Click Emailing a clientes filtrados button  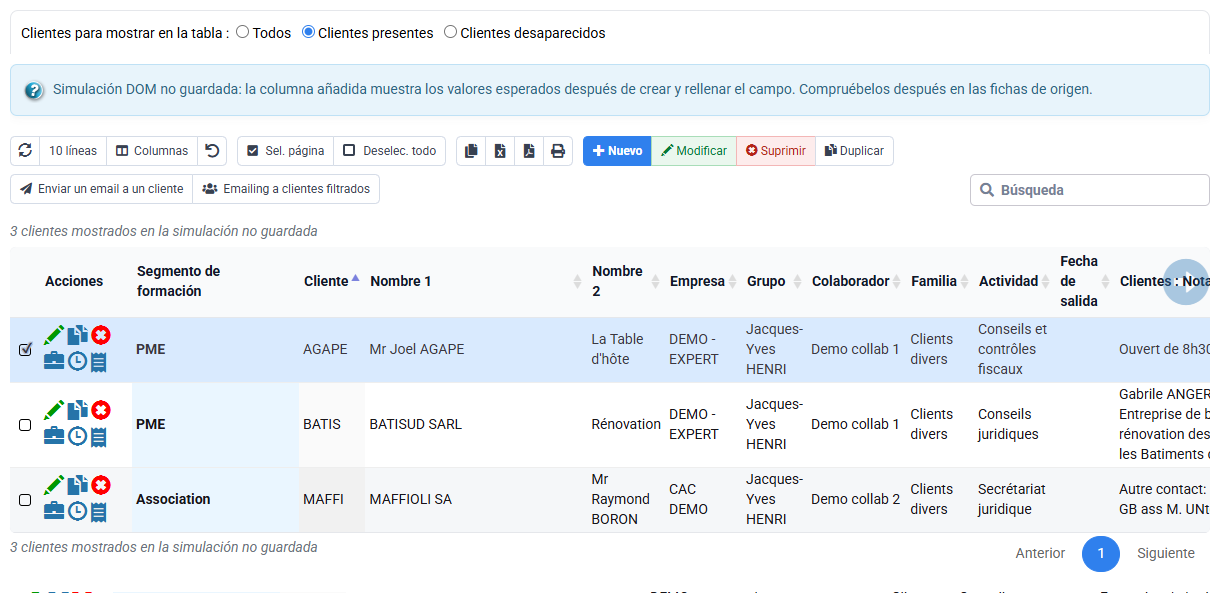tap(286, 189)
